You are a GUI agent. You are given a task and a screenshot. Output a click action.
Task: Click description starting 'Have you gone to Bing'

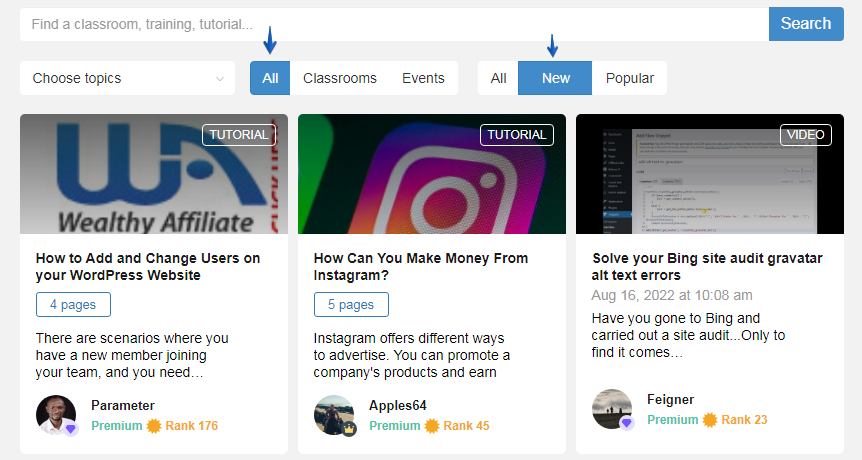tap(688, 335)
